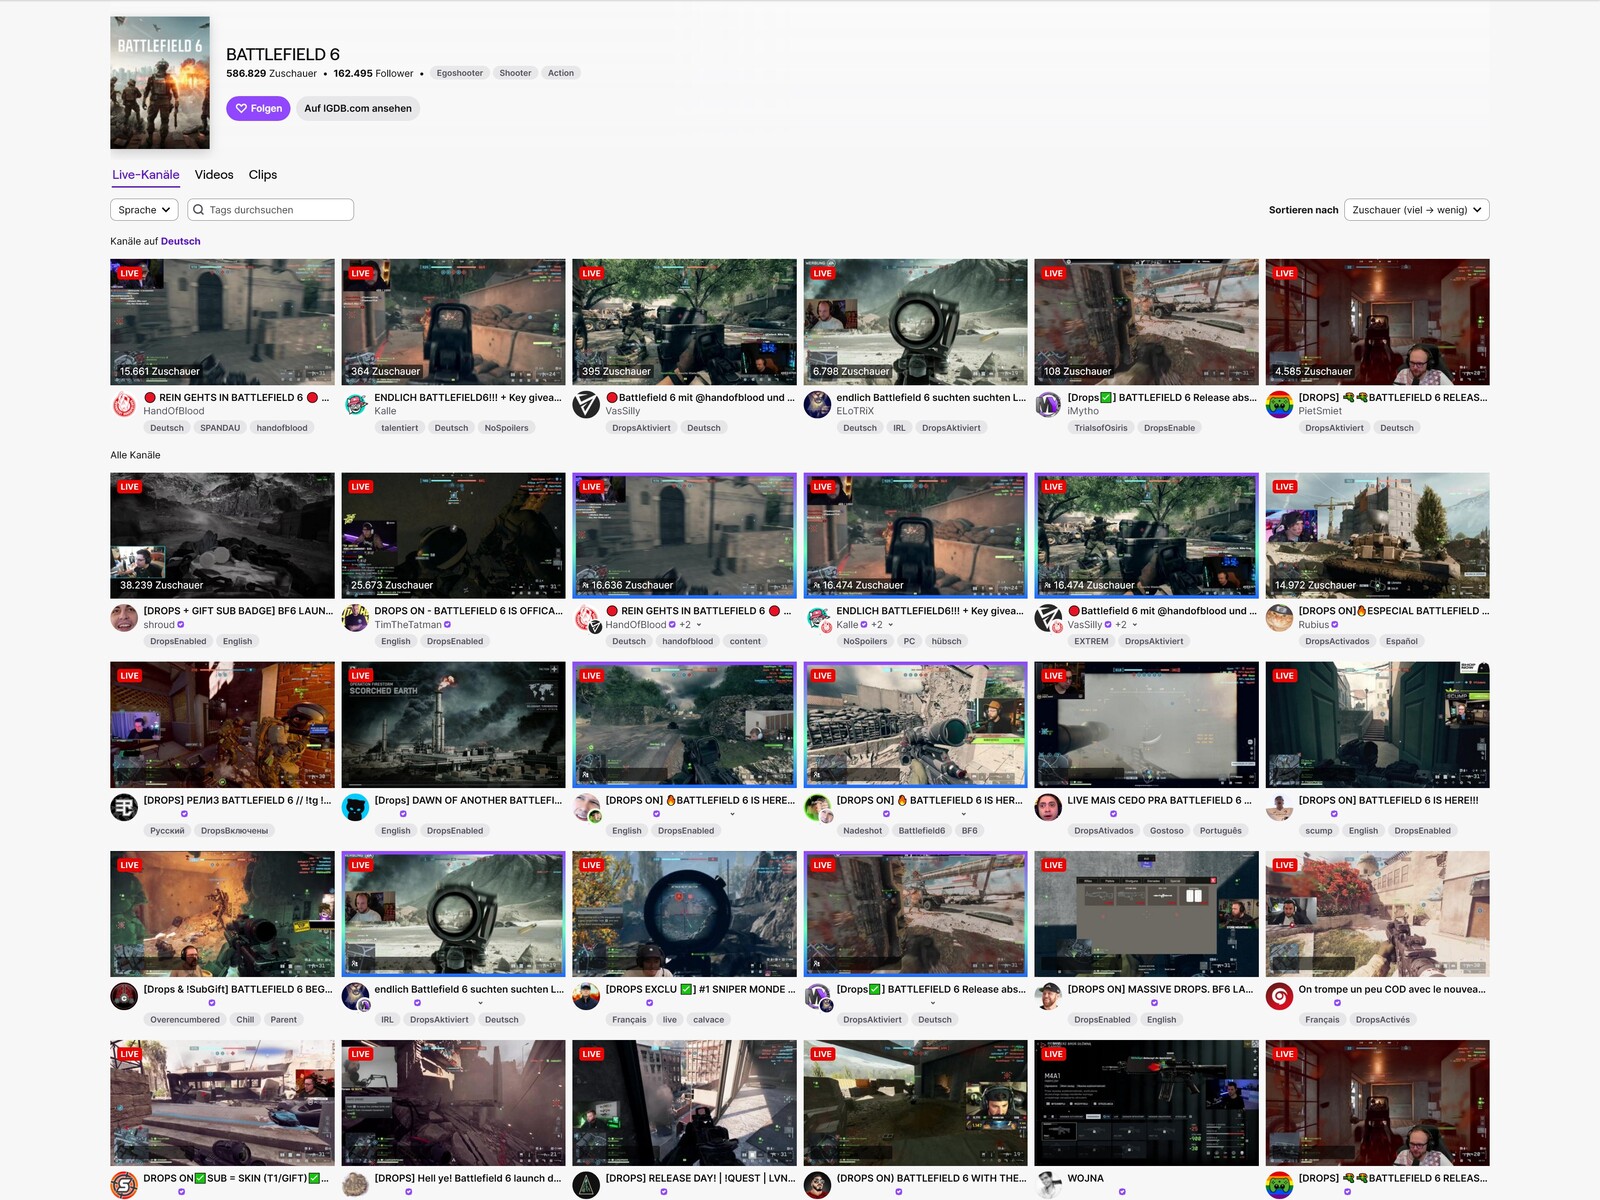This screenshot has height=1200, width=1600.
Task: Open the Rubius channel avatar
Action: point(1279,618)
